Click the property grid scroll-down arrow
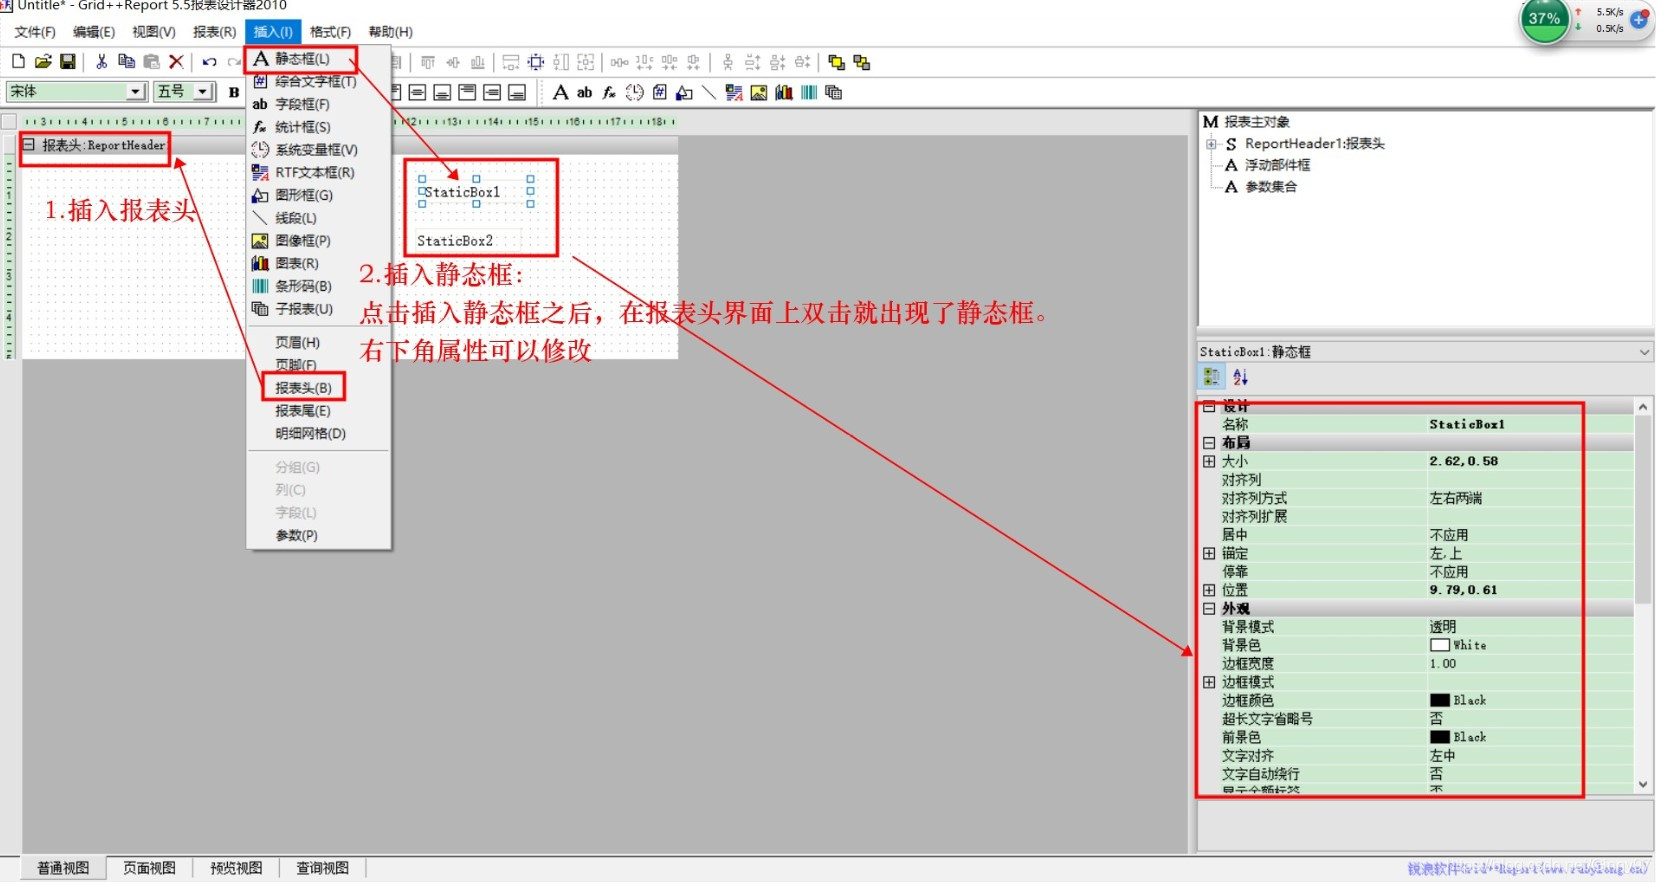 click(1644, 786)
